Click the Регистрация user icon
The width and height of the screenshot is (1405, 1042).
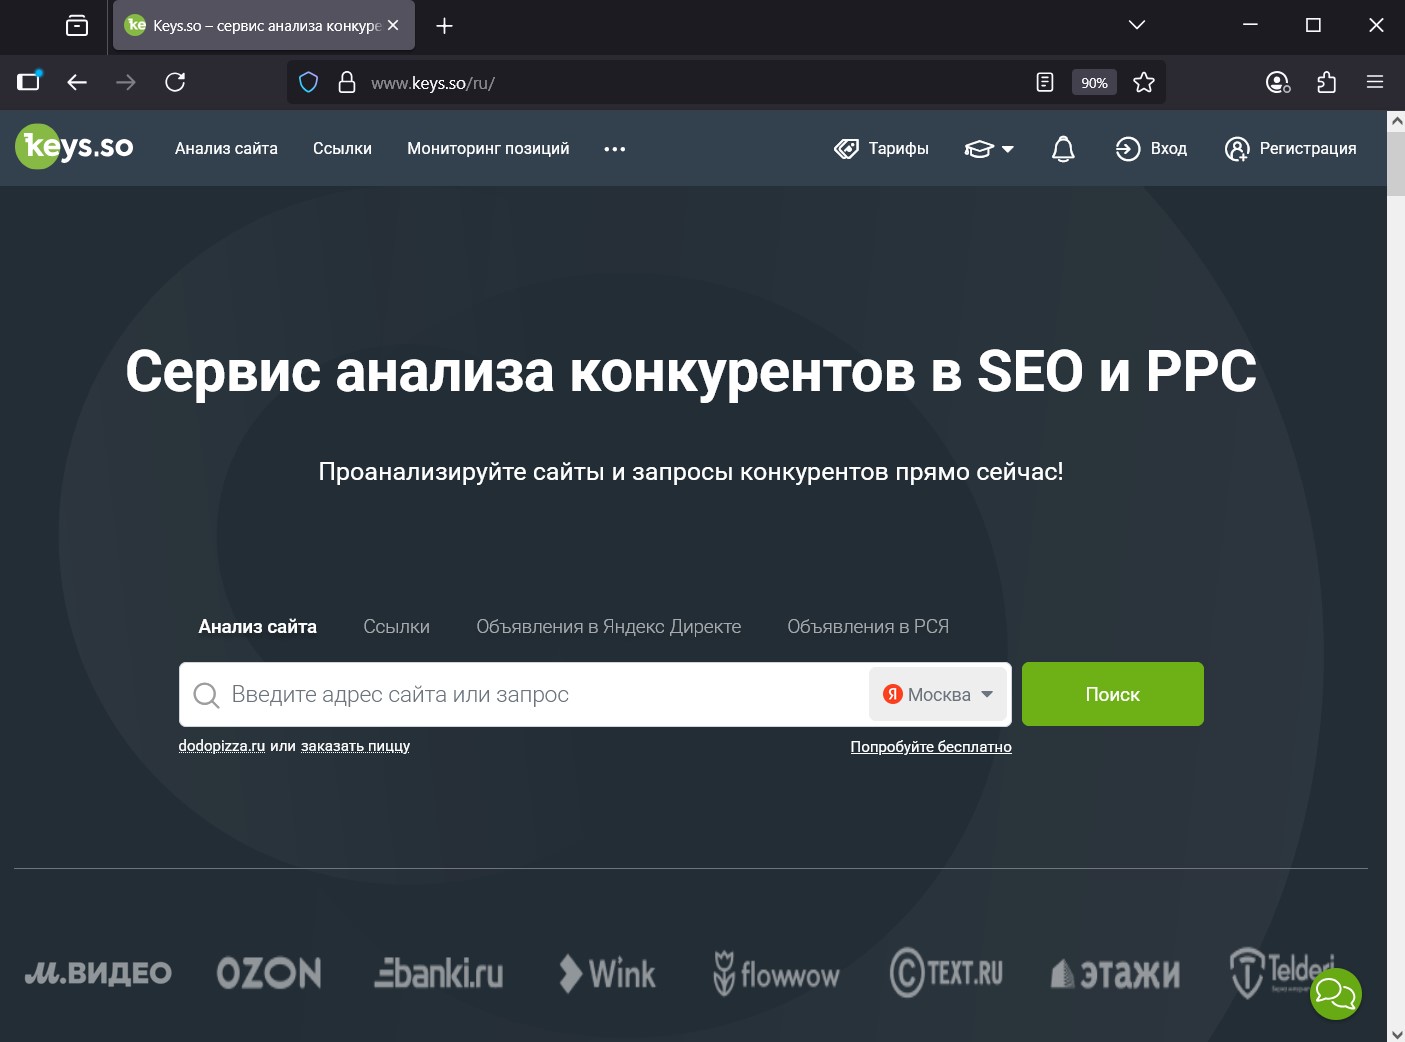1237,148
